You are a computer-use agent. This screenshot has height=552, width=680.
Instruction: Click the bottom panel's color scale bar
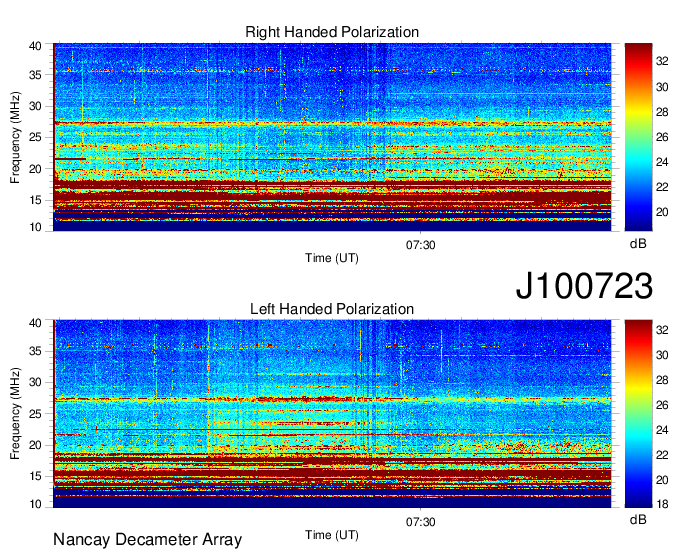tap(638, 414)
